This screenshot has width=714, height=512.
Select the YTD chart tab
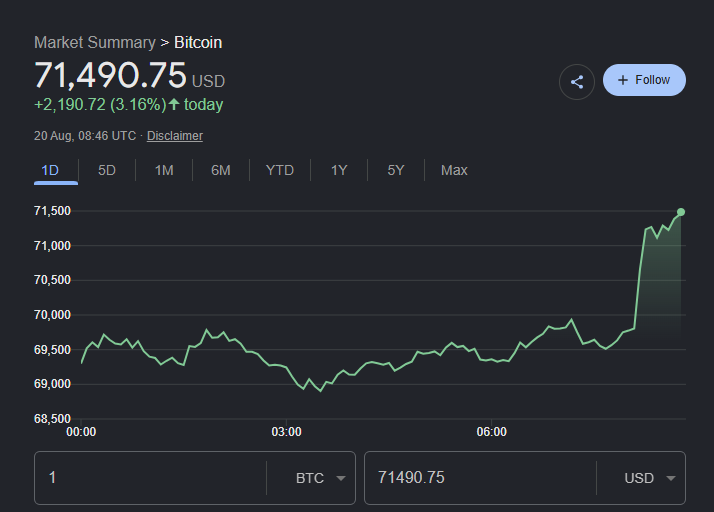click(280, 170)
